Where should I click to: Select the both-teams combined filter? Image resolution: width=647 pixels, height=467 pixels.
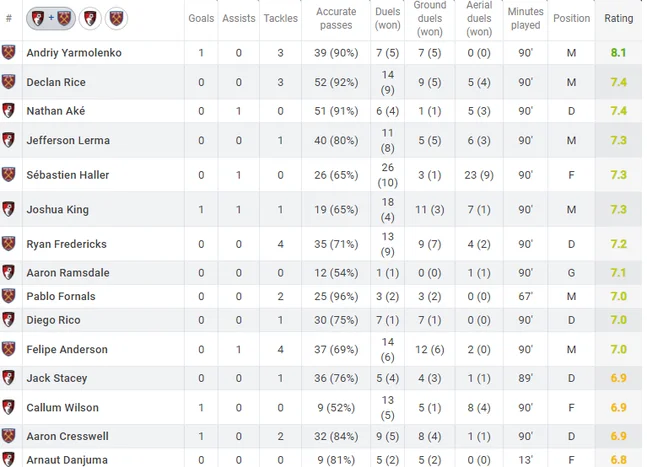pyautogui.click(x=52, y=19)
